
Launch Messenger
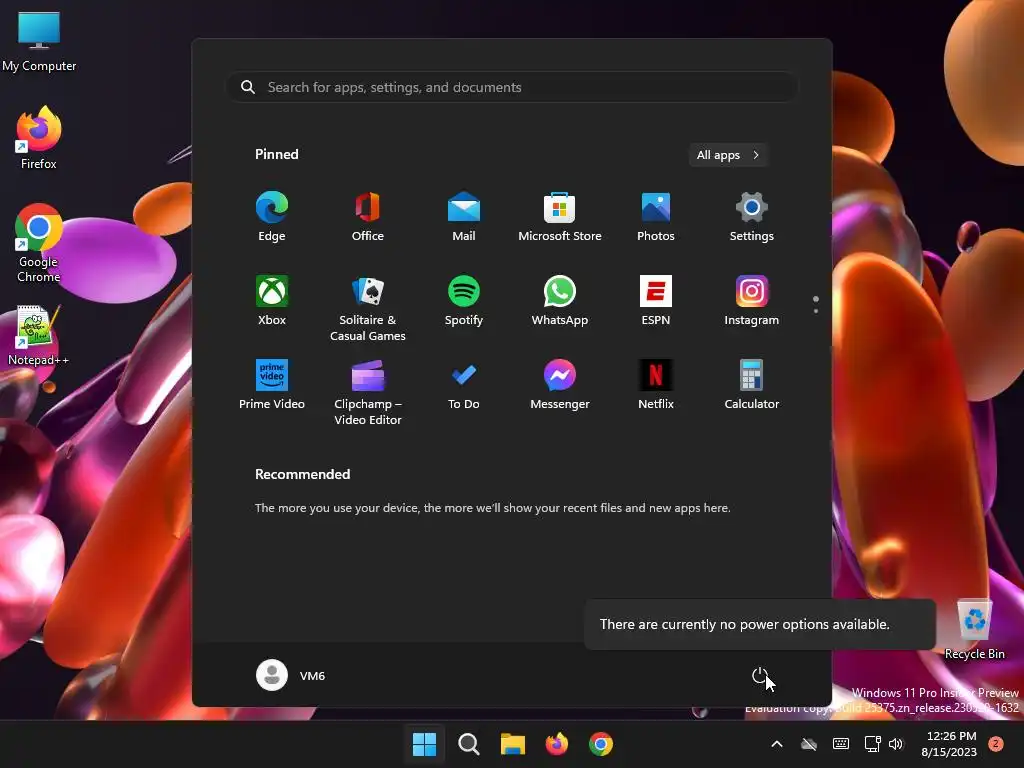point(560,385)
